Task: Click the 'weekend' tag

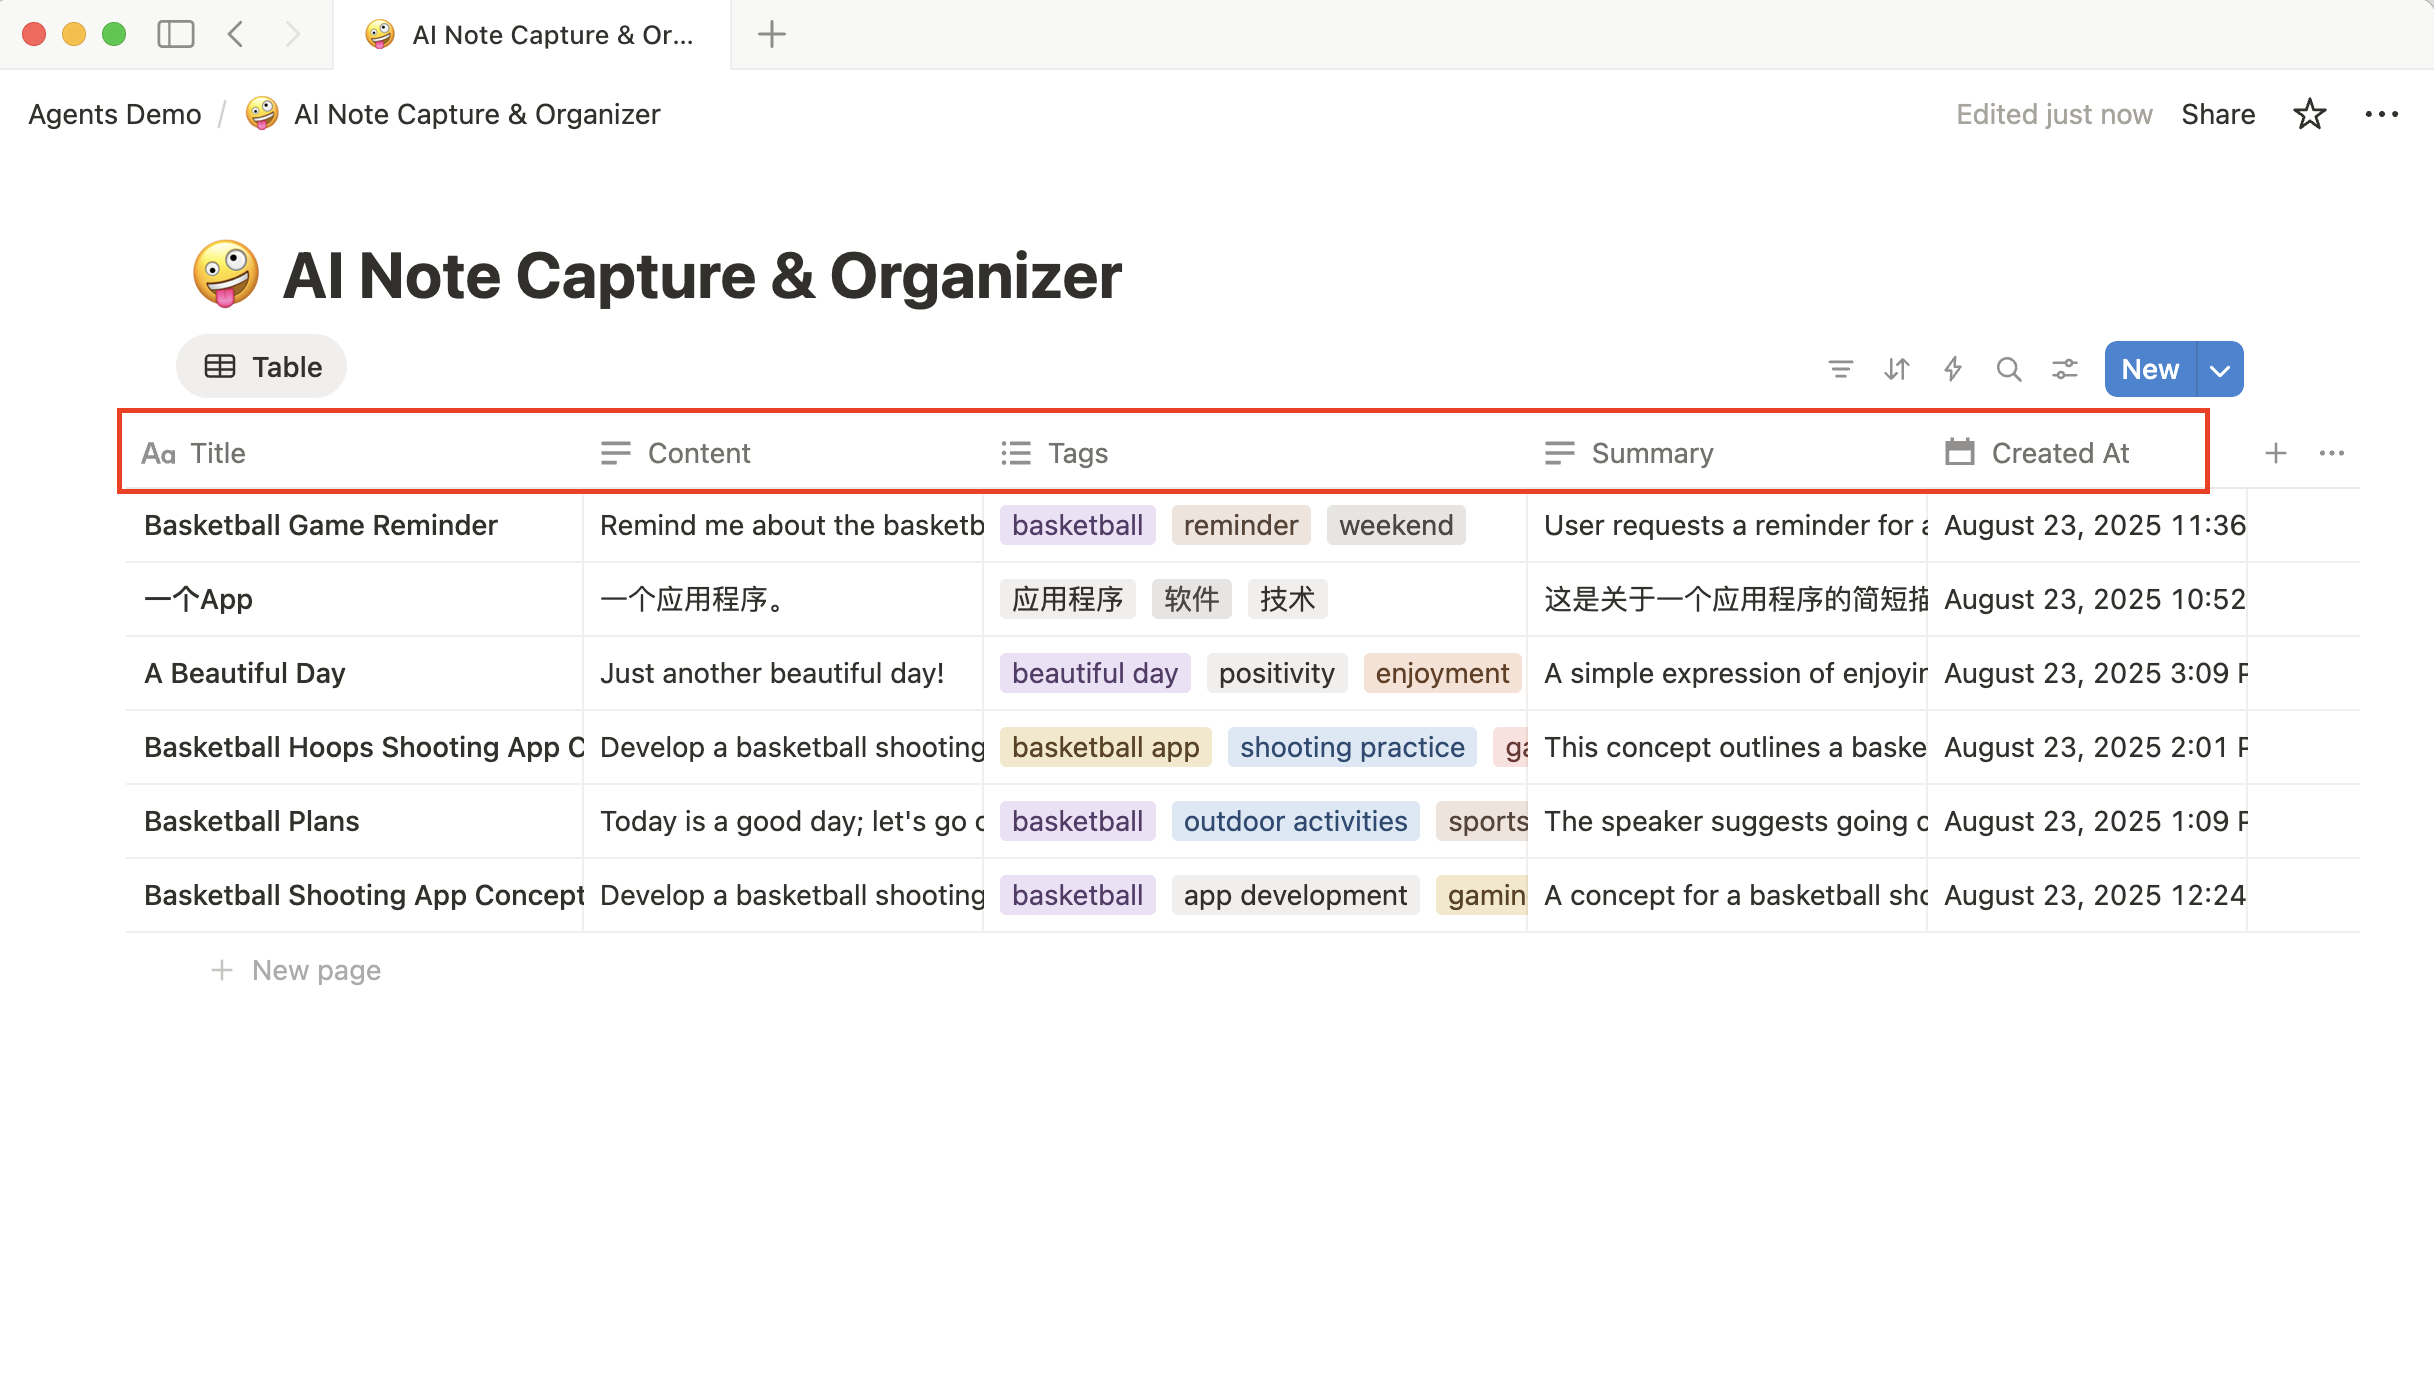Action: (x=1396, y=525)
